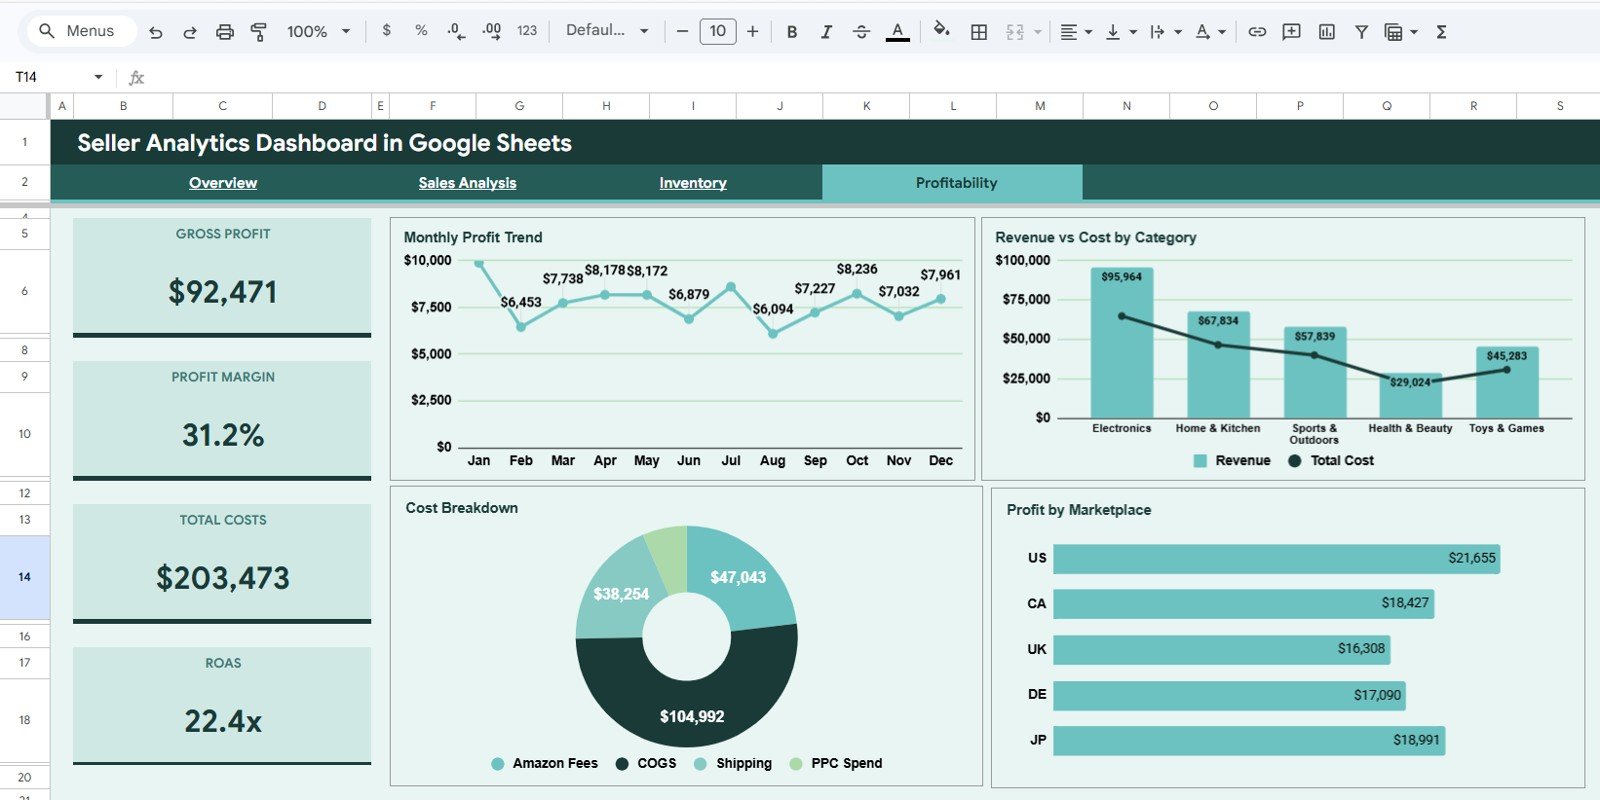Open the Borders tool
Image resolution: width=1600 pixels, height=800 pixels.
[979, 32]
